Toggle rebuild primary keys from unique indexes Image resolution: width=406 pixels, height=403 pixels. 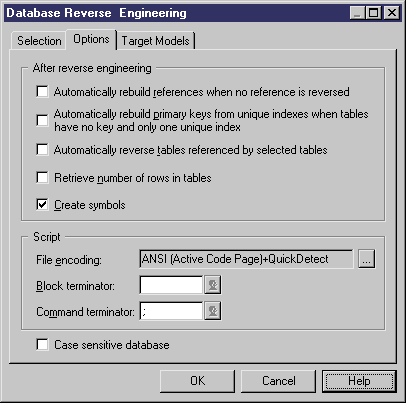[42, 120]
